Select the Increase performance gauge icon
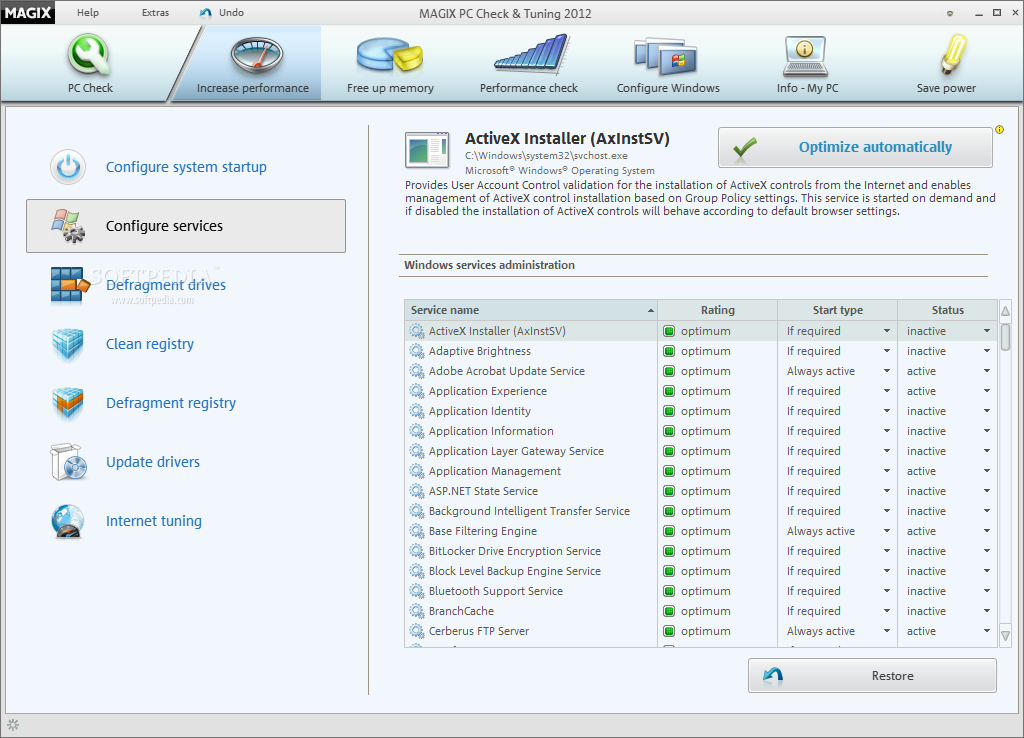 [256, 55]
